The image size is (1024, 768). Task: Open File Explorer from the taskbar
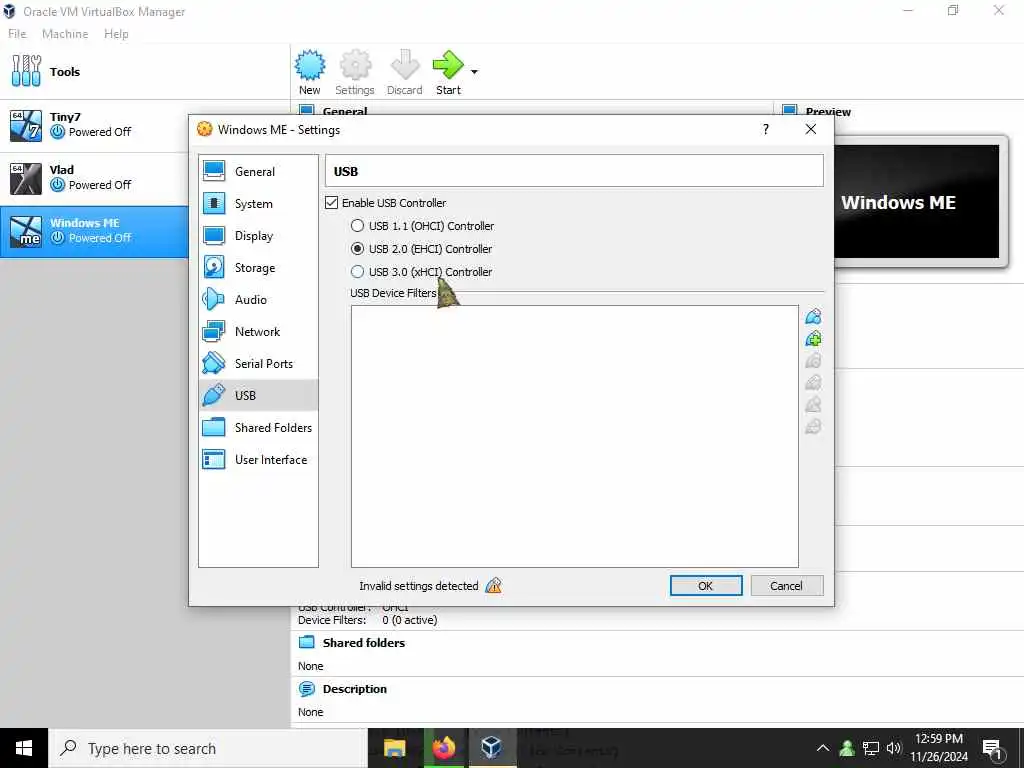(x=394, y=748)
